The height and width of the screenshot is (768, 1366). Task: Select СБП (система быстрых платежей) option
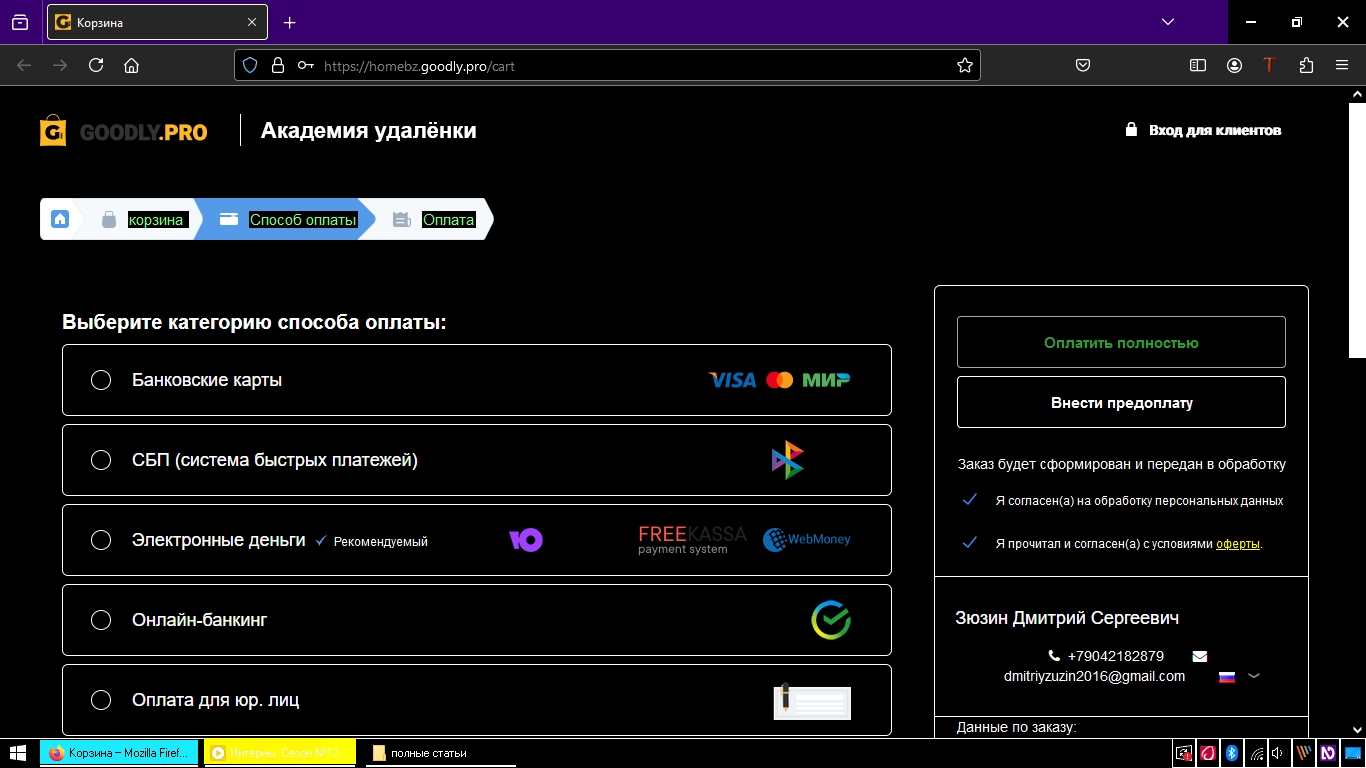pyautogui.click(x=476, y=460)
